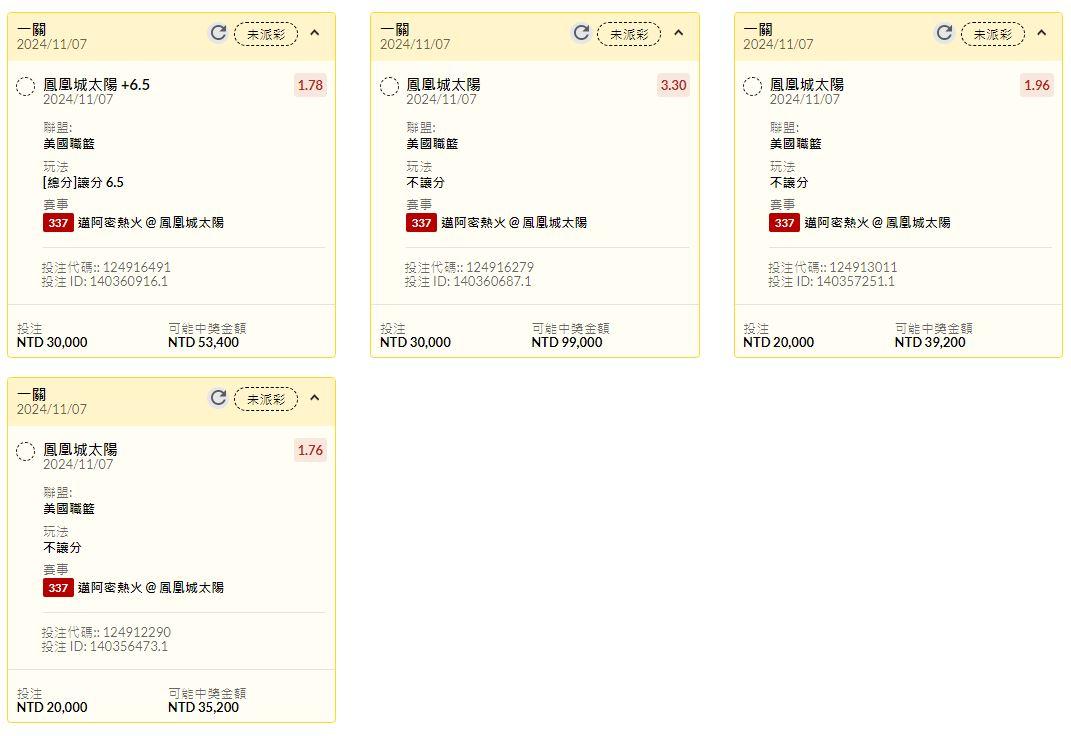Collapse the card with bet code 124916491
The height and width of the screenshot is (736, 1071).
[x=315, y=33]
